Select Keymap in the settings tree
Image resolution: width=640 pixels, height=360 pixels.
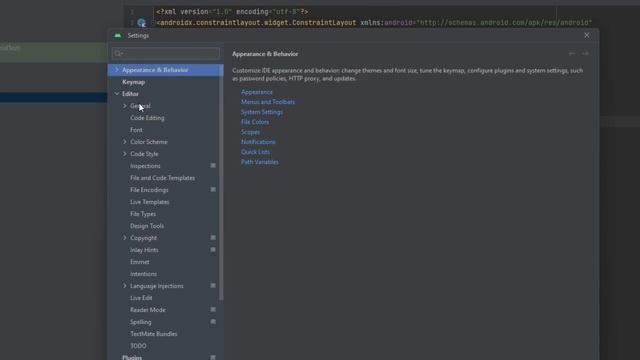[x=133, y=82]
